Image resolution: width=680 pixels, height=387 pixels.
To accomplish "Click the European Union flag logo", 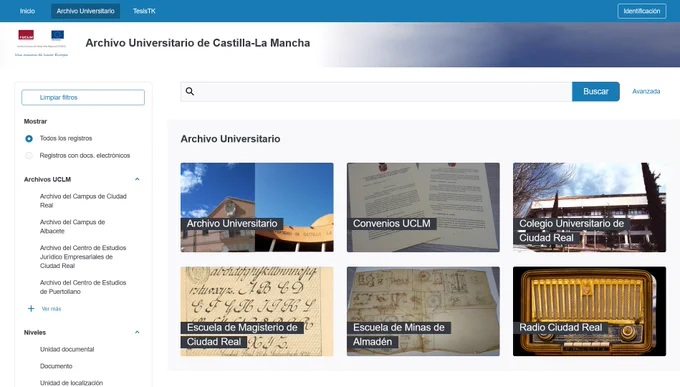I will coord(57,35).
